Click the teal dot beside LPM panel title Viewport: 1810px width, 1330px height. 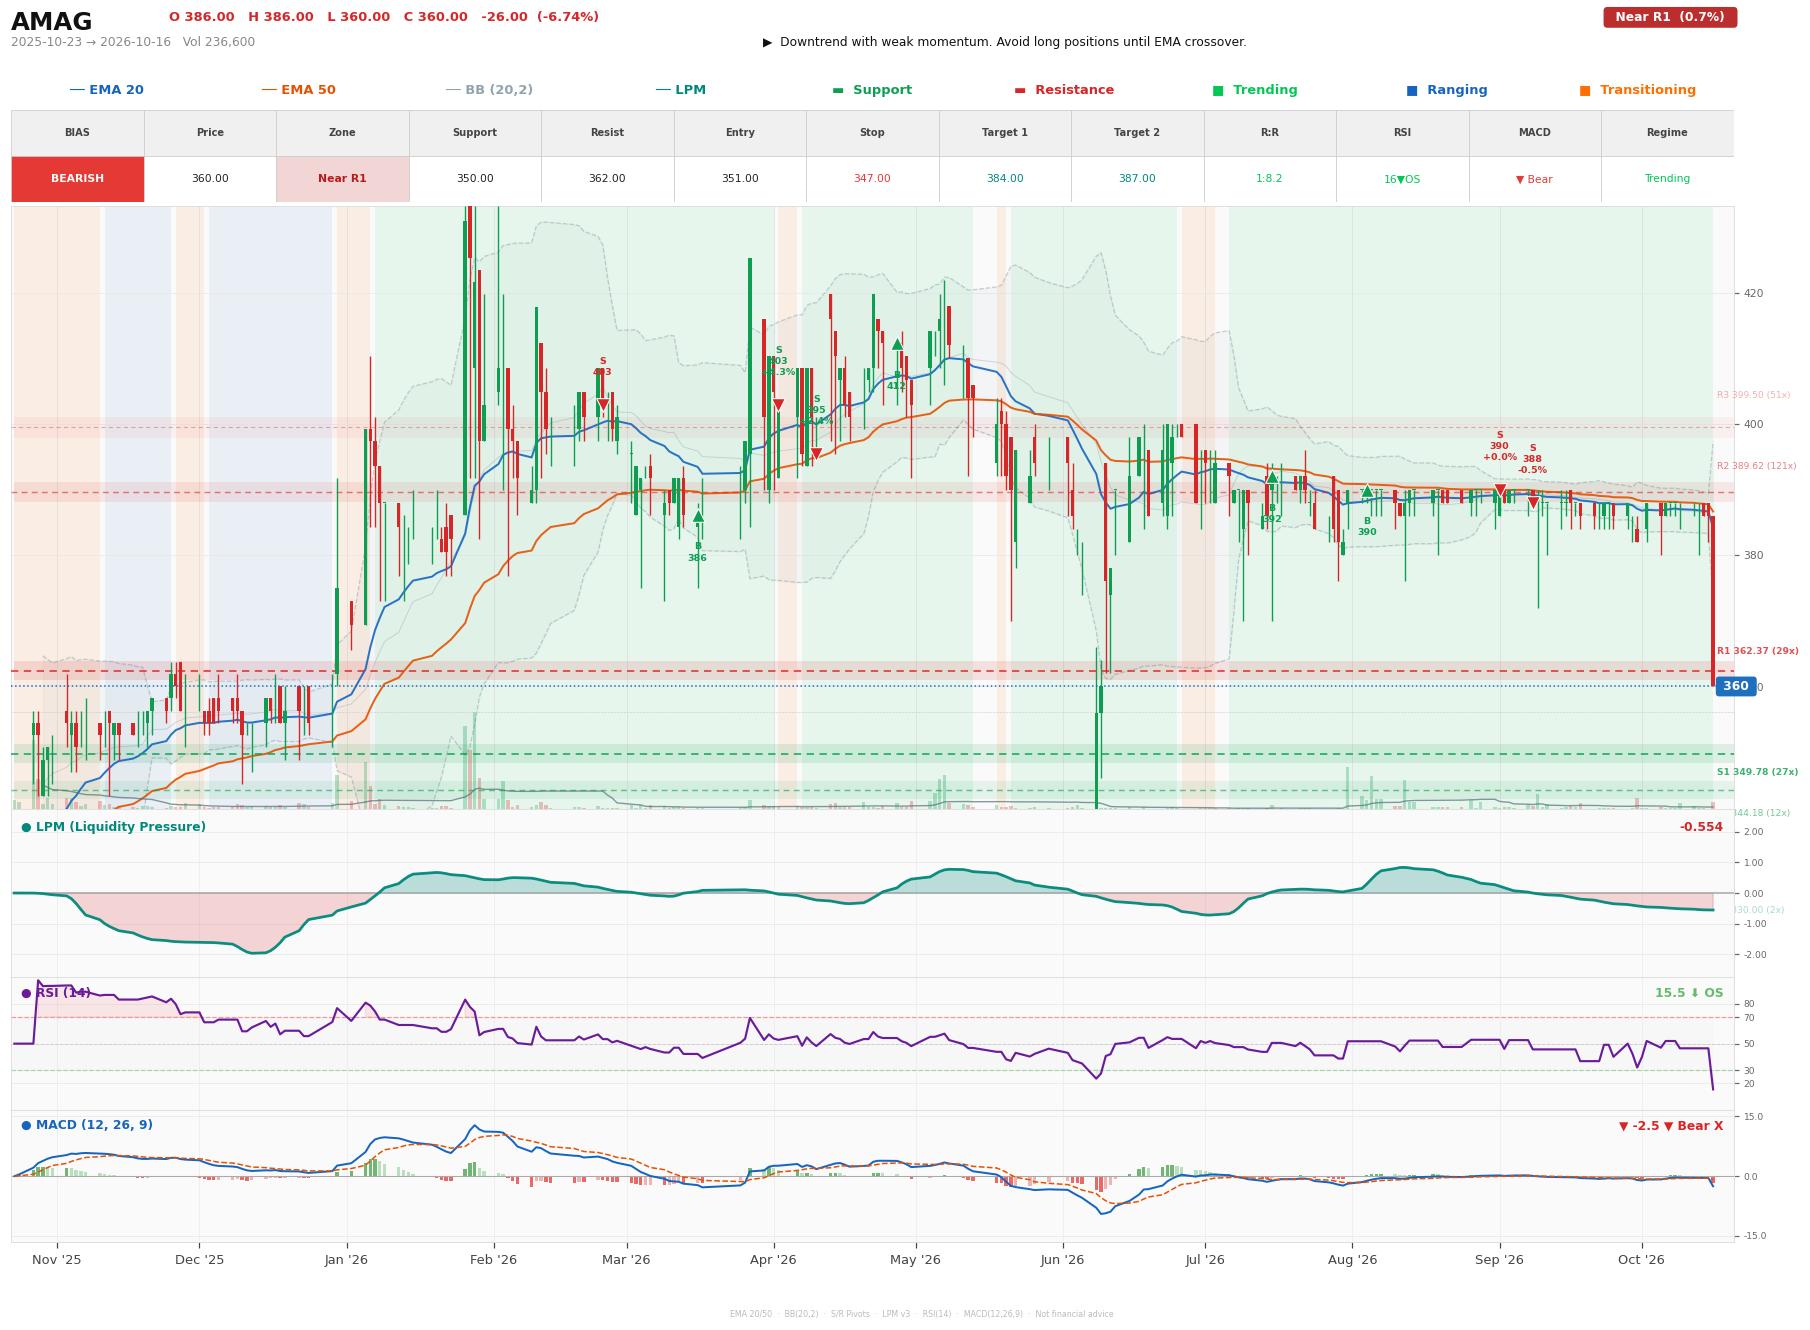click(x=26, y=827)
